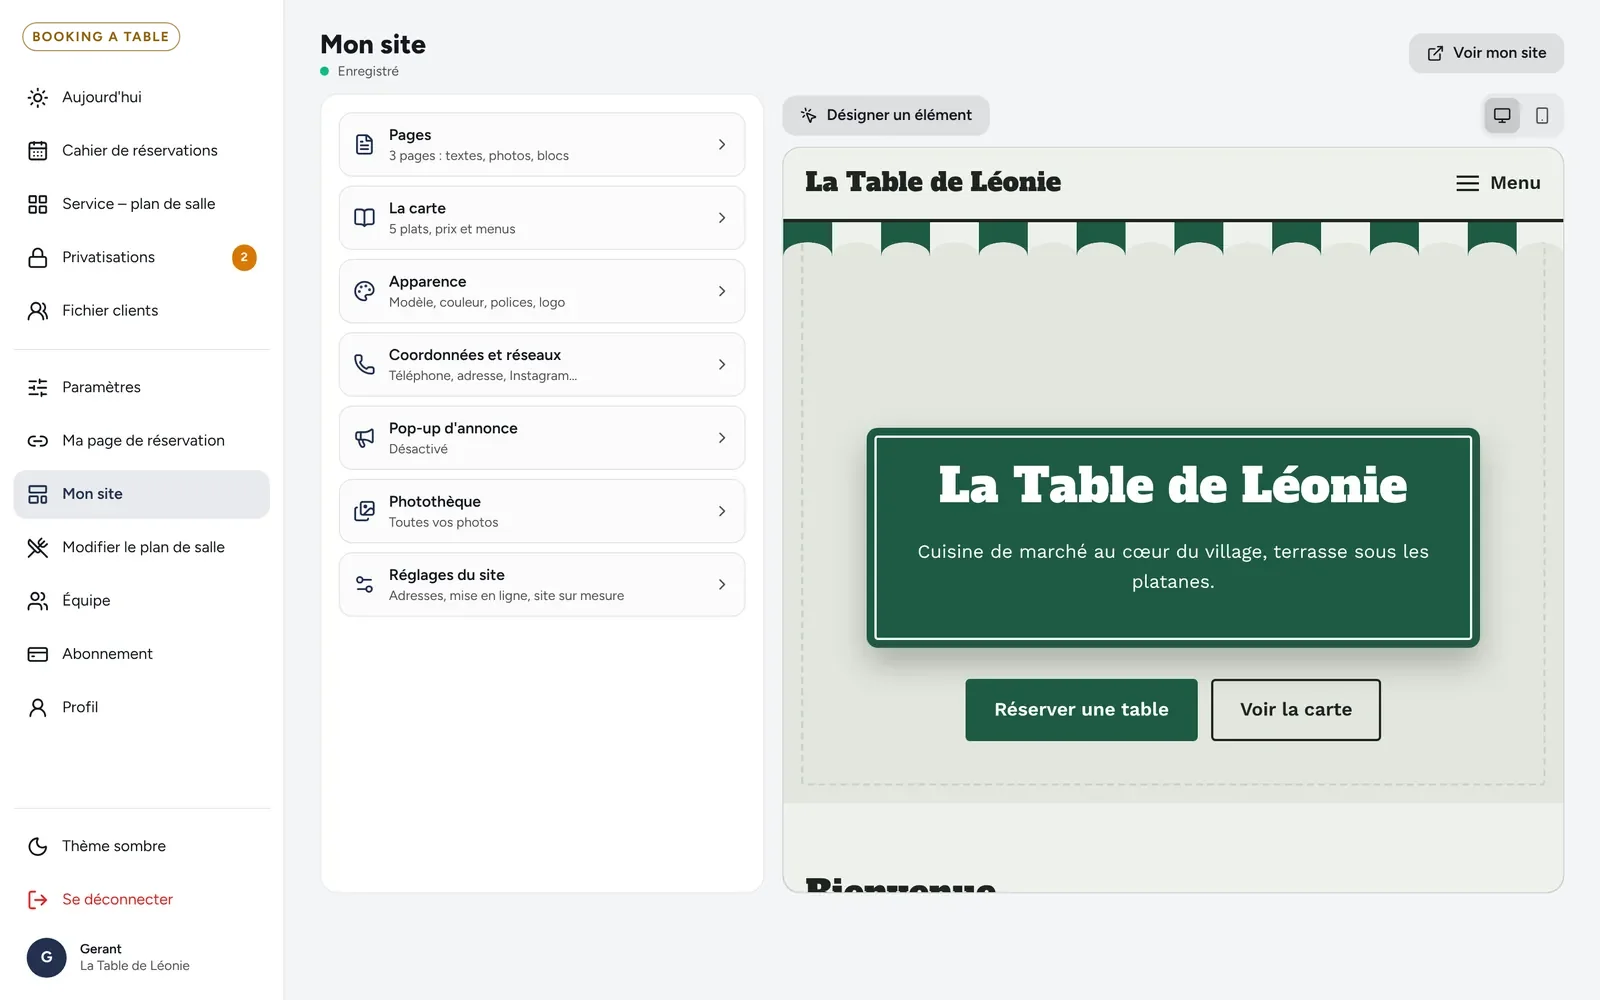Click Désigner un élément button
The width and height of the screenshot is (1600, 1000).
[x=886, y=115]
